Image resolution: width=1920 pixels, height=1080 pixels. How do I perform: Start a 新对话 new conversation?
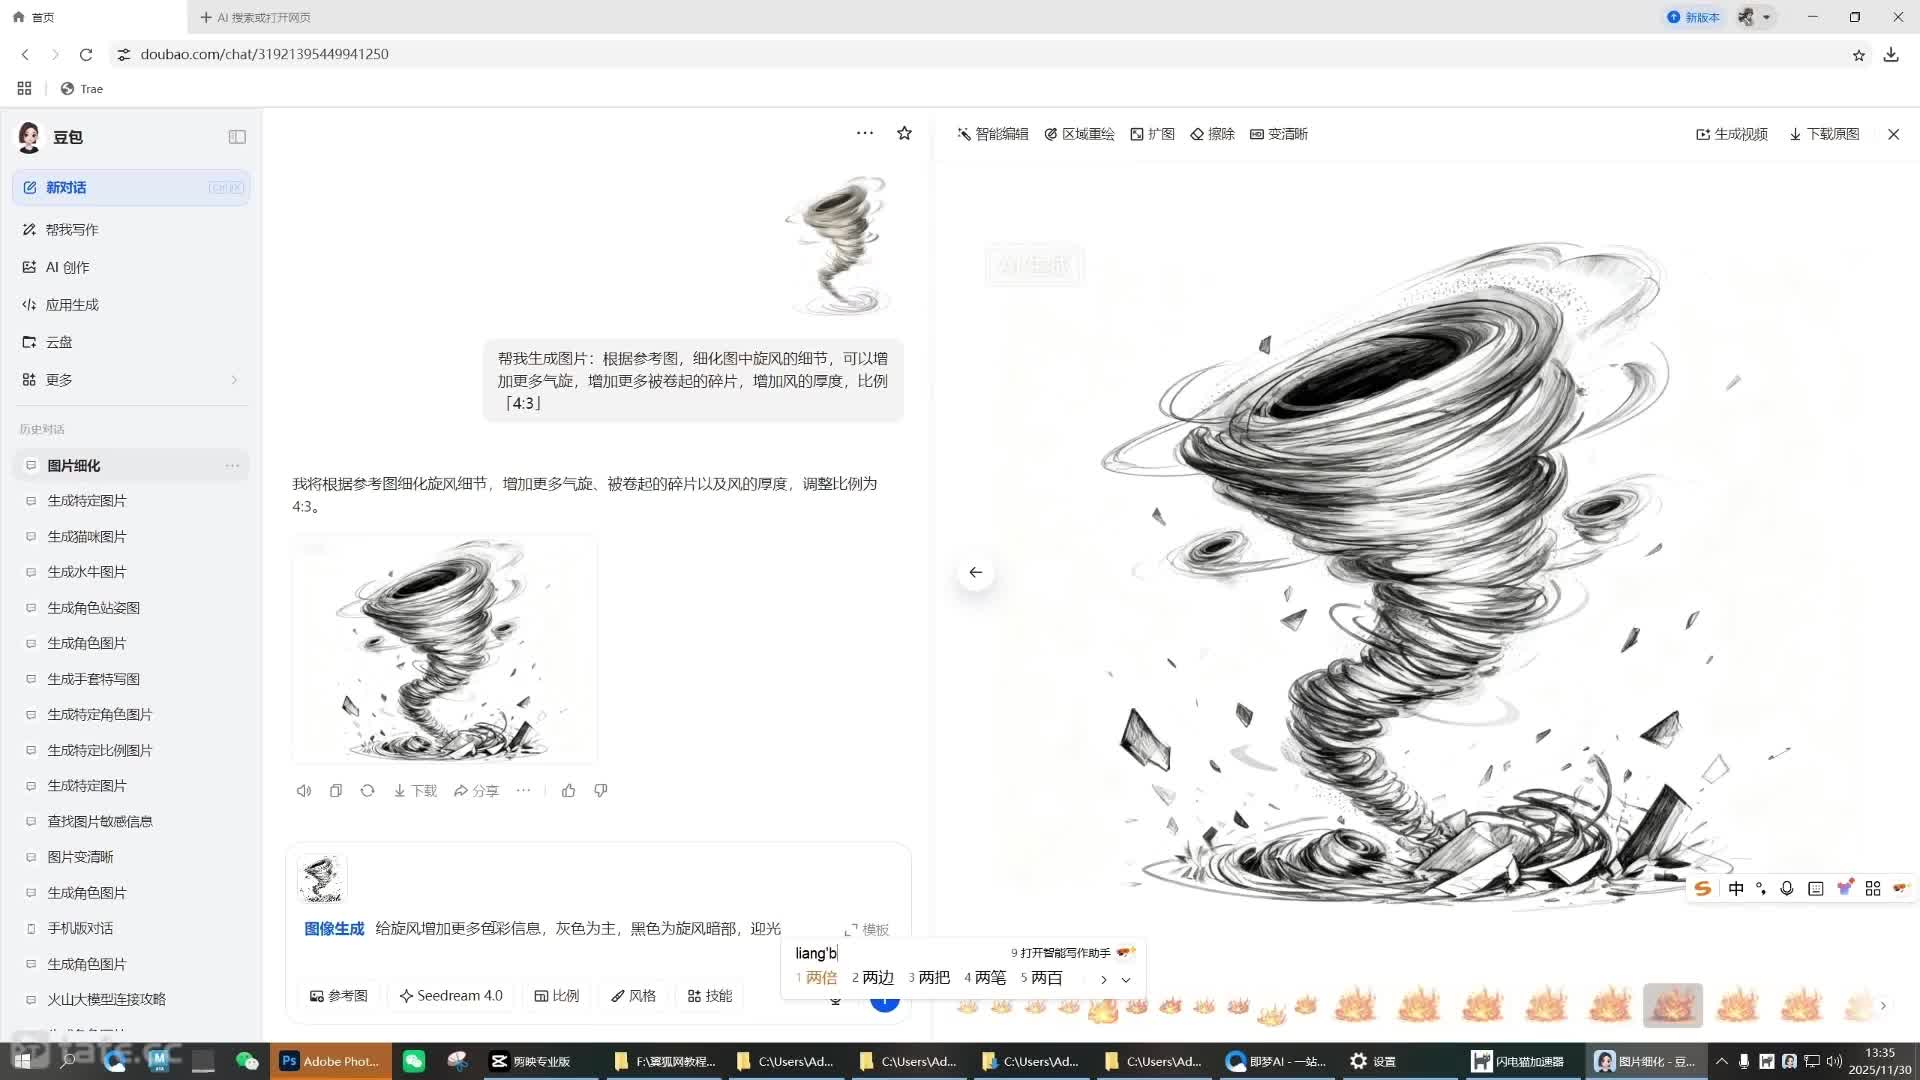pyautogui.click(x=66, y=187)
